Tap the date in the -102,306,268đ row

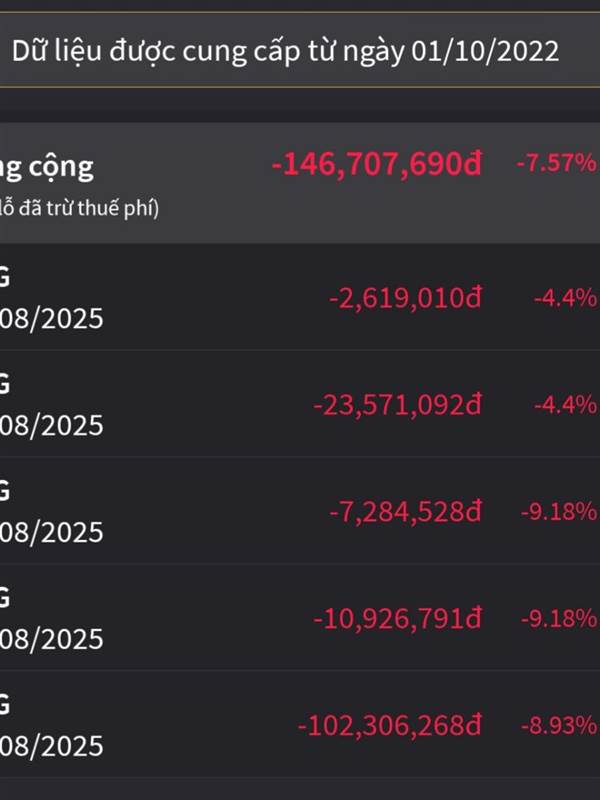51,746
